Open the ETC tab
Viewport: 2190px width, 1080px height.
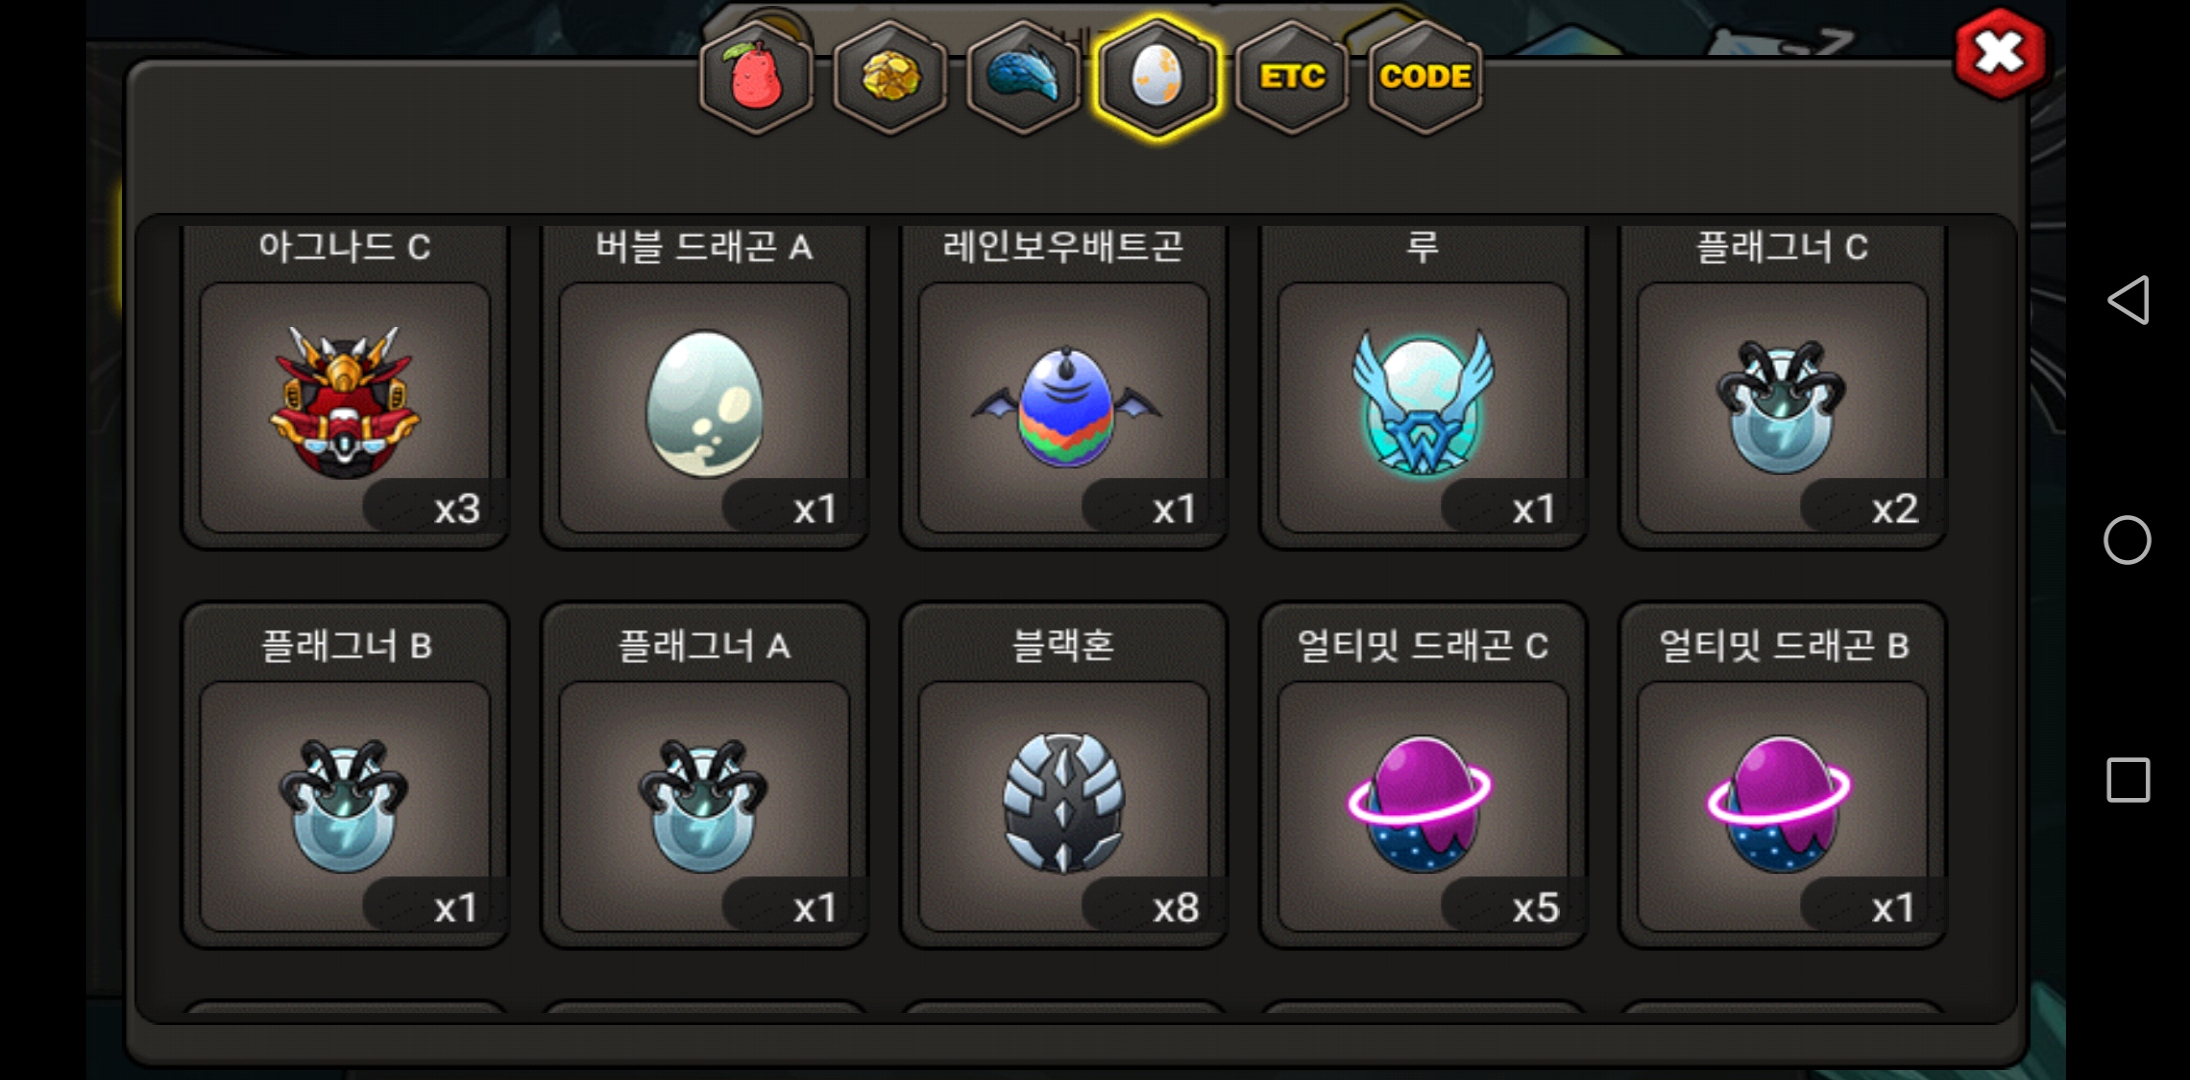(x=1292, y=77)
